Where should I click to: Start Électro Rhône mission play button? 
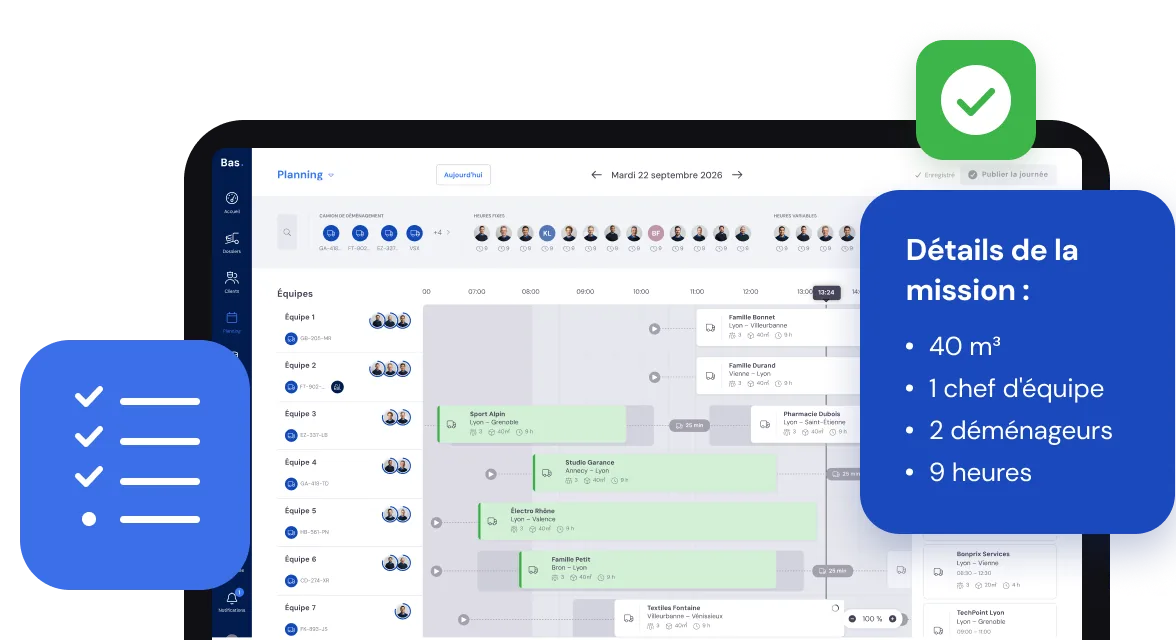pyautogui.click(x=436, y=522)
